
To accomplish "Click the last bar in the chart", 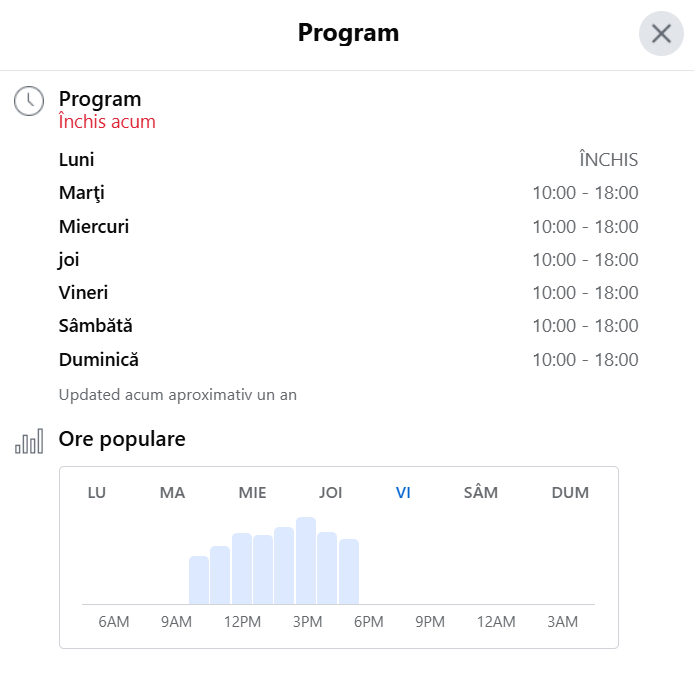I will click(349, 571).
